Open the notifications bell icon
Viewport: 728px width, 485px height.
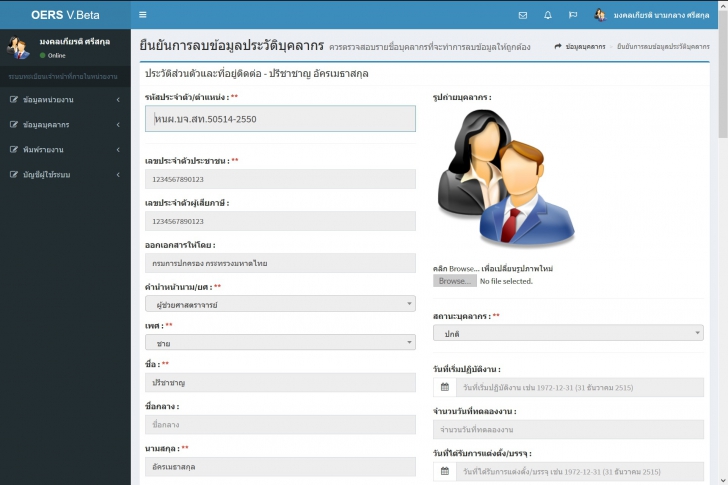point(548,15)
